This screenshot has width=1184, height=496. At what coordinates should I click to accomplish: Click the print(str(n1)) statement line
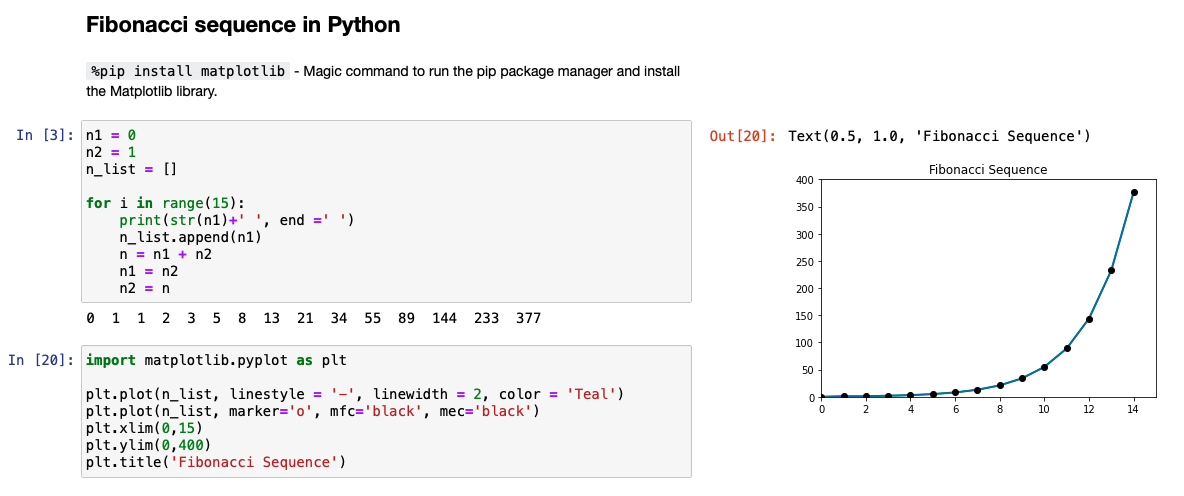click(x=236, y=220)
